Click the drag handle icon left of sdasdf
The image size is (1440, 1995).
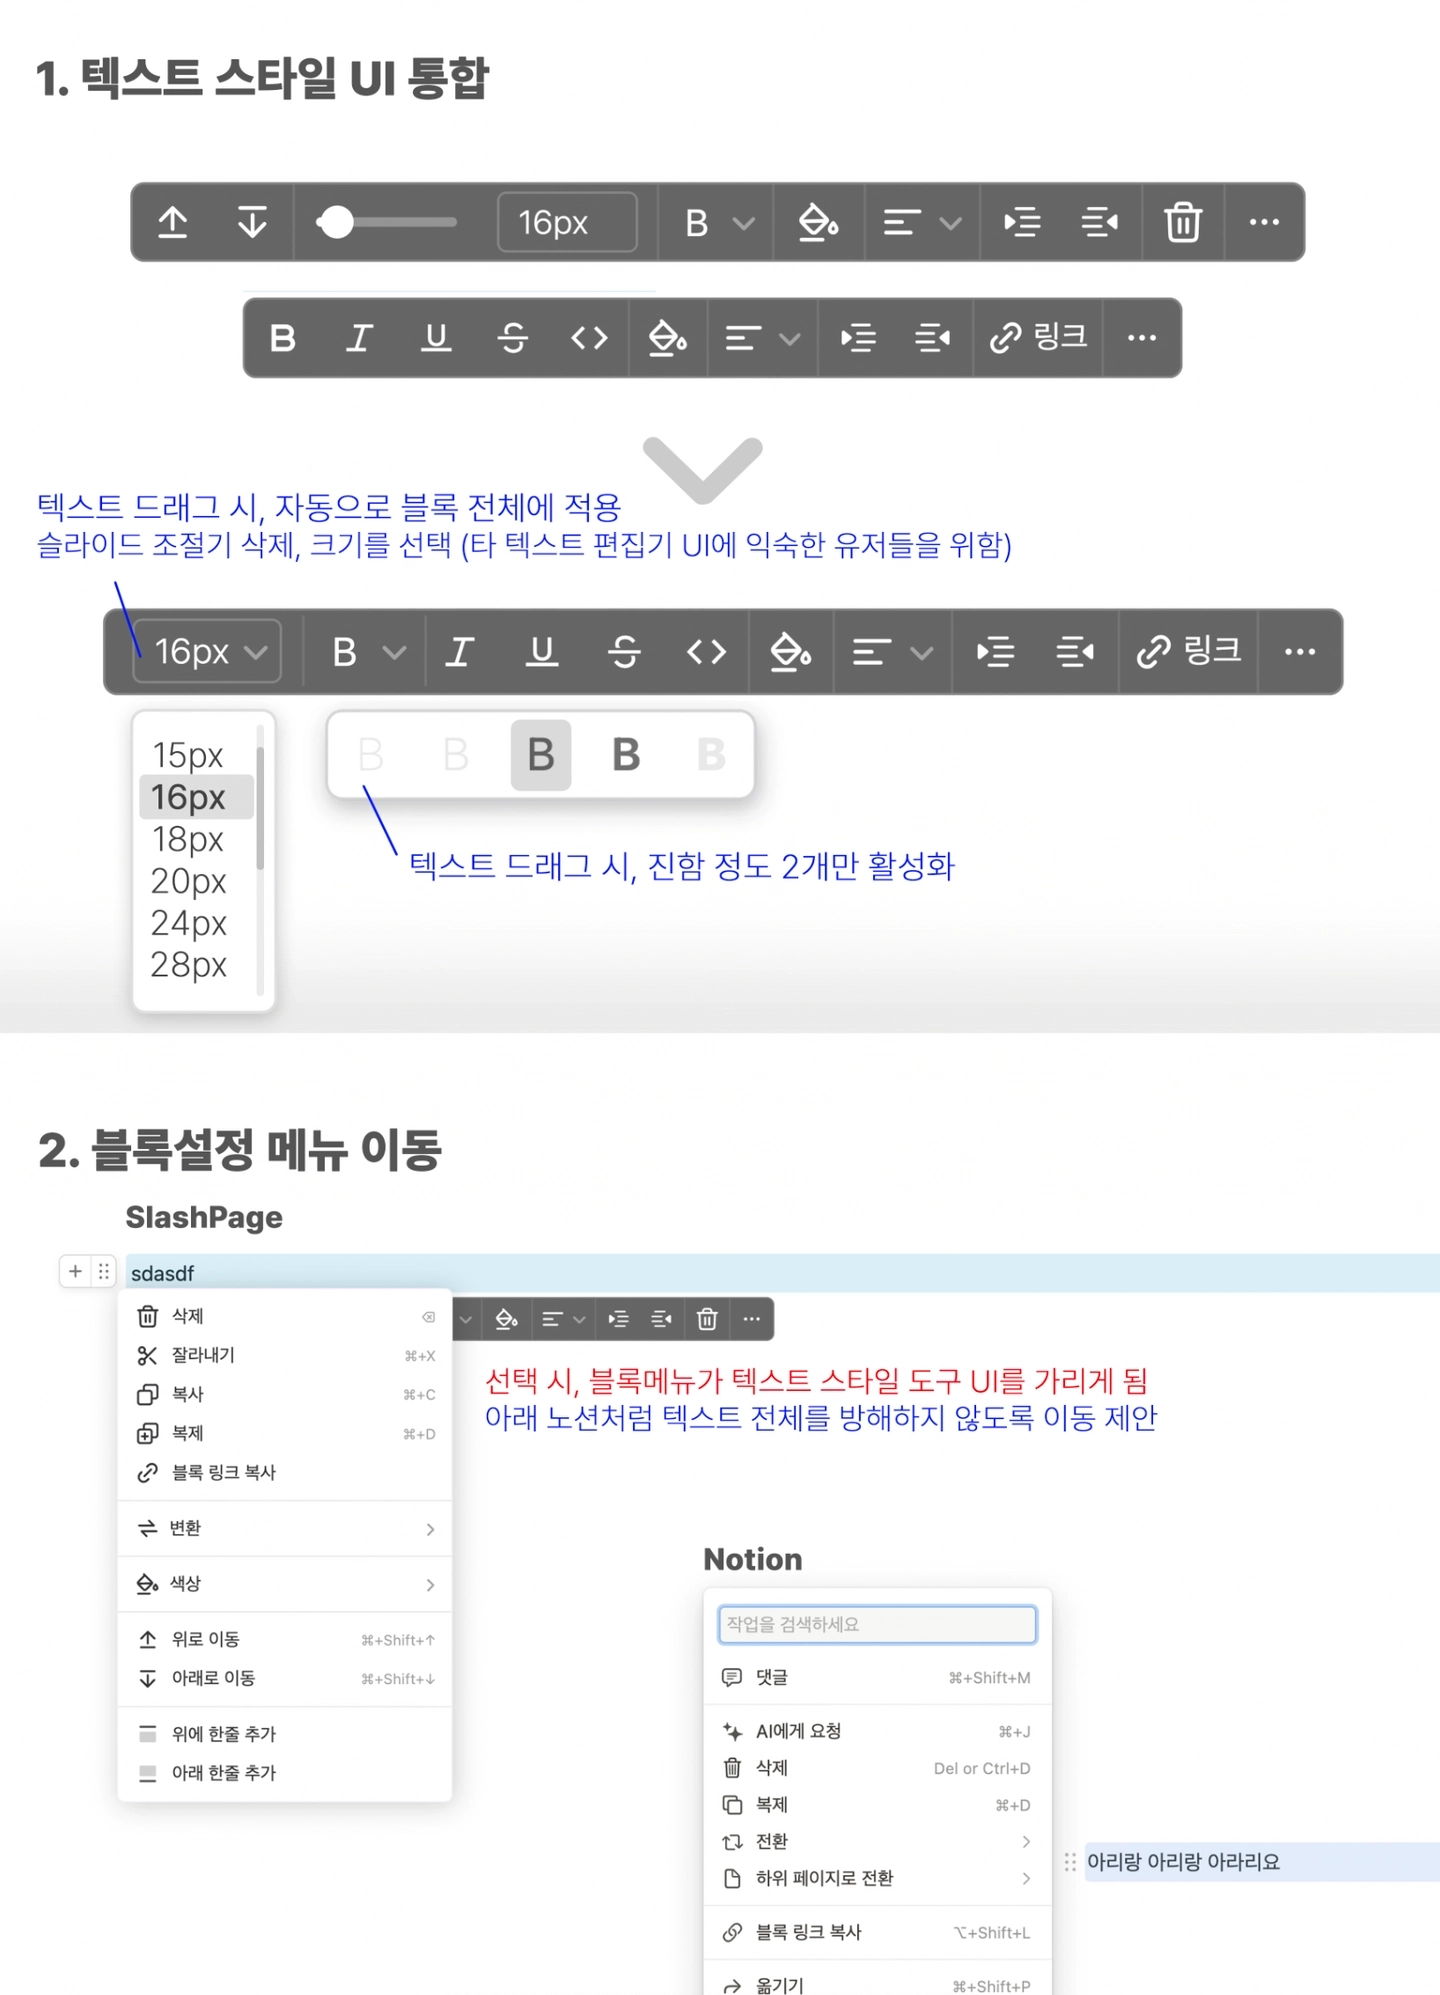[x=104, y=1272]
